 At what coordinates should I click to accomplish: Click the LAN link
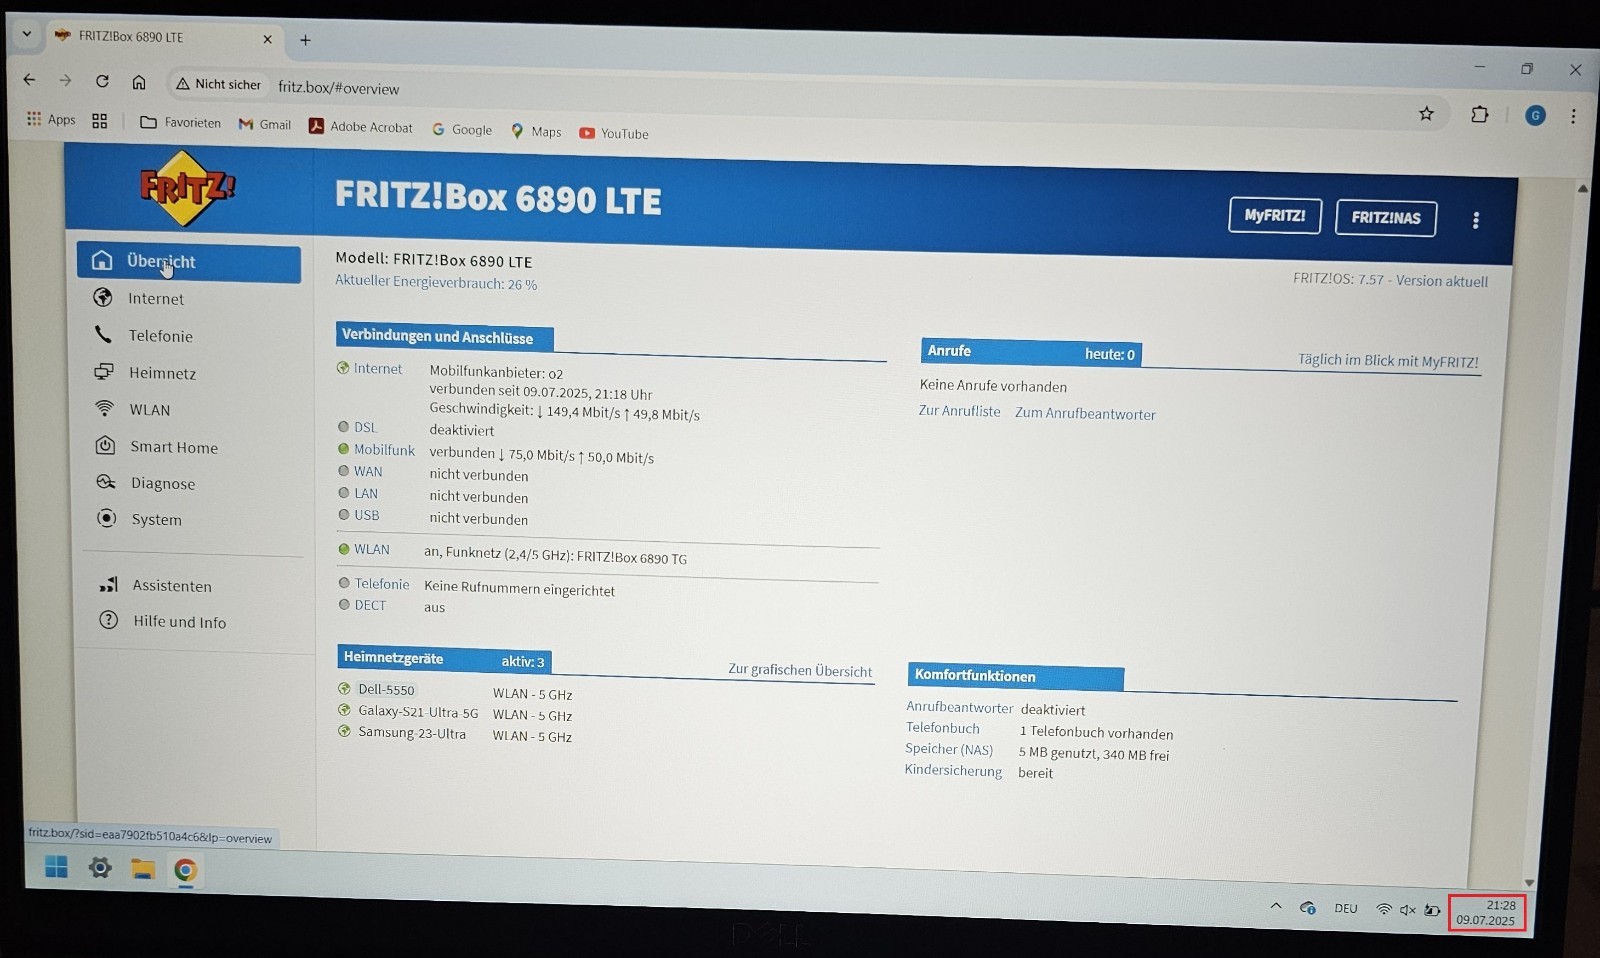[366, 493]
